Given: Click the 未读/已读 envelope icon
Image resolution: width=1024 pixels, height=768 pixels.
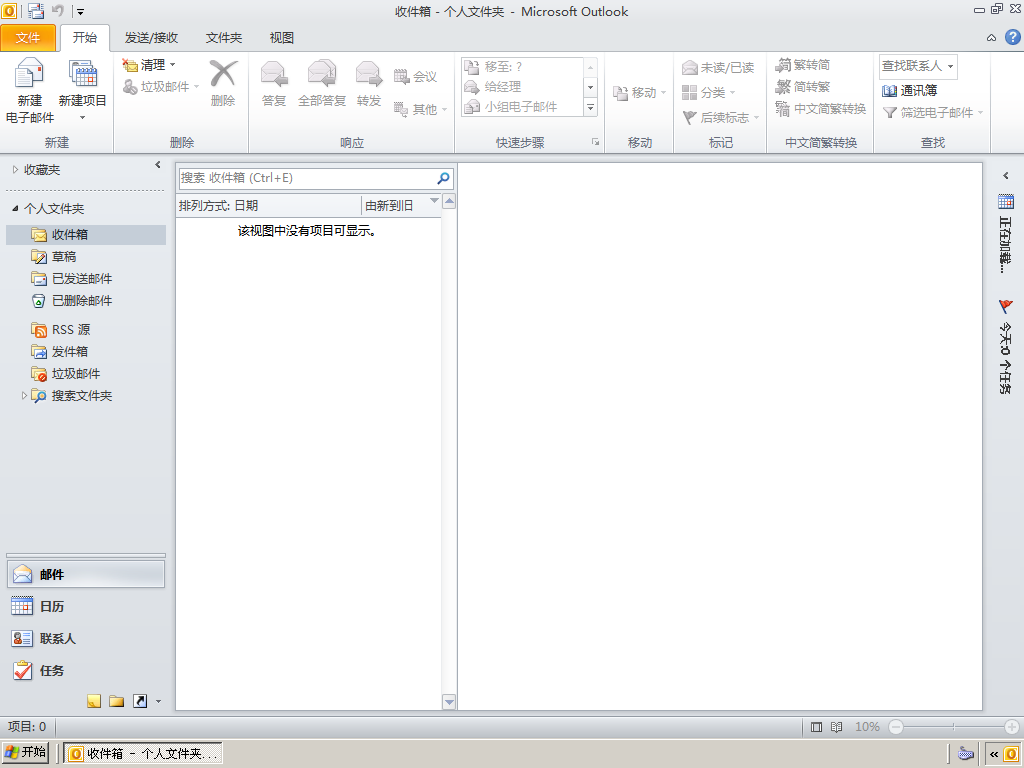Looking at the screenshot, I should pyautogui.click(x=690, y=67).
